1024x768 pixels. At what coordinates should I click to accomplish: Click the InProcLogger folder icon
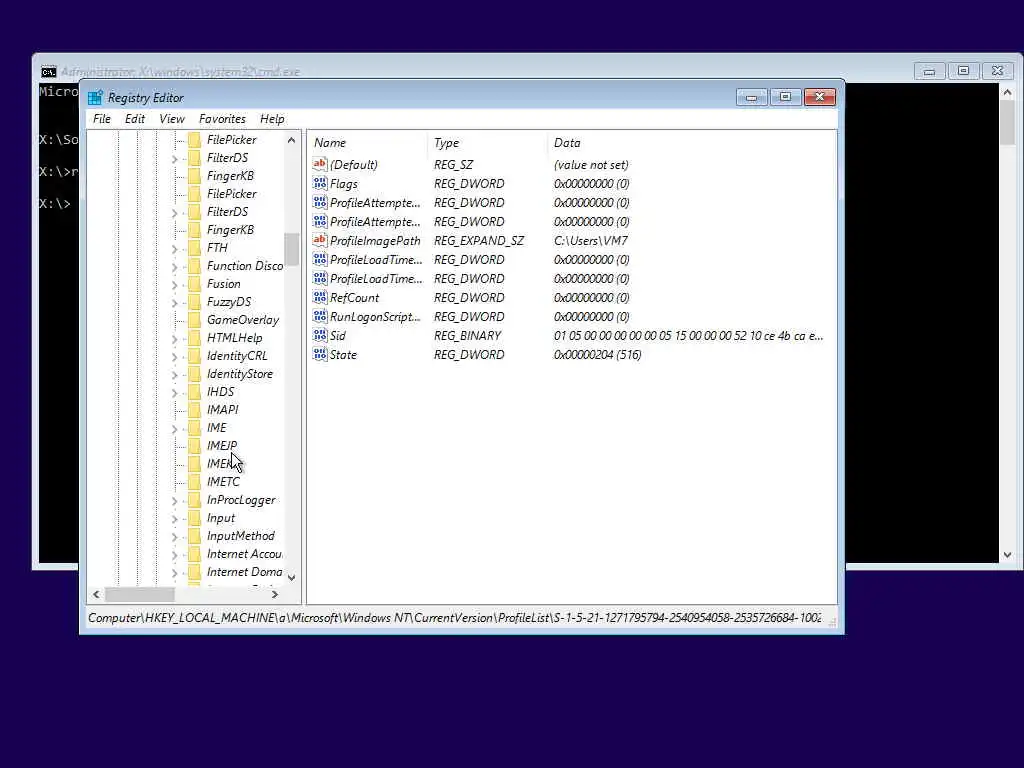[x=195, y=500]
